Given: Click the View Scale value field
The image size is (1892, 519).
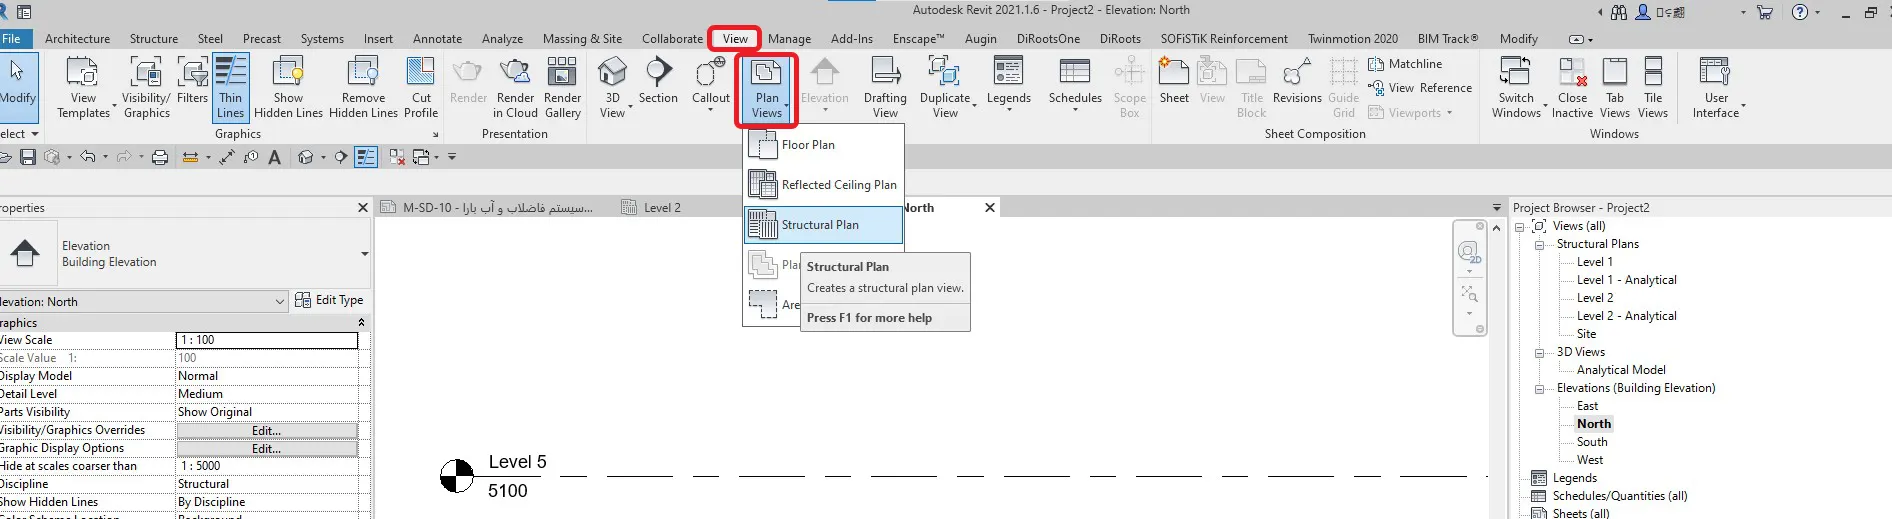Looking at the screenshot, I should [x=266, y=340].
